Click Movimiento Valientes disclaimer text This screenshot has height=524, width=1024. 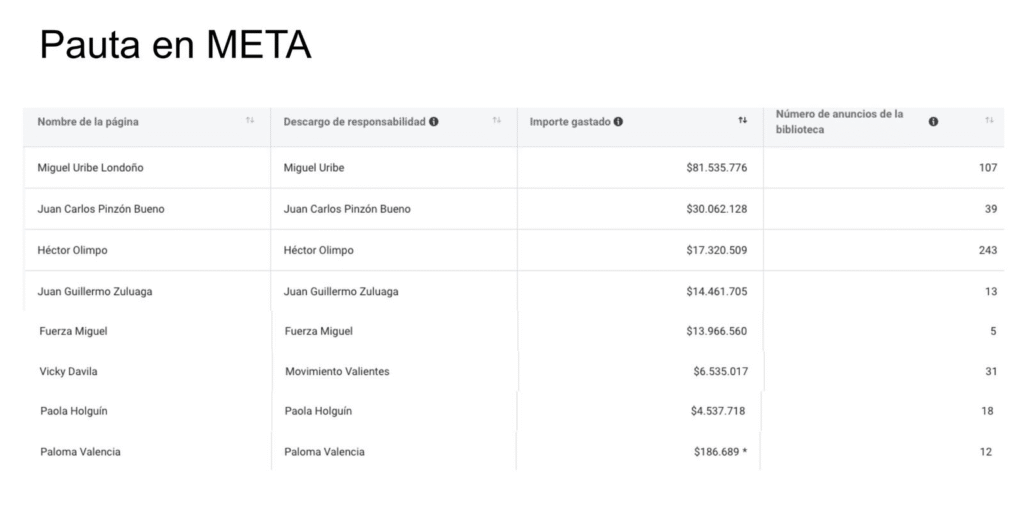(x=337, y=371)
